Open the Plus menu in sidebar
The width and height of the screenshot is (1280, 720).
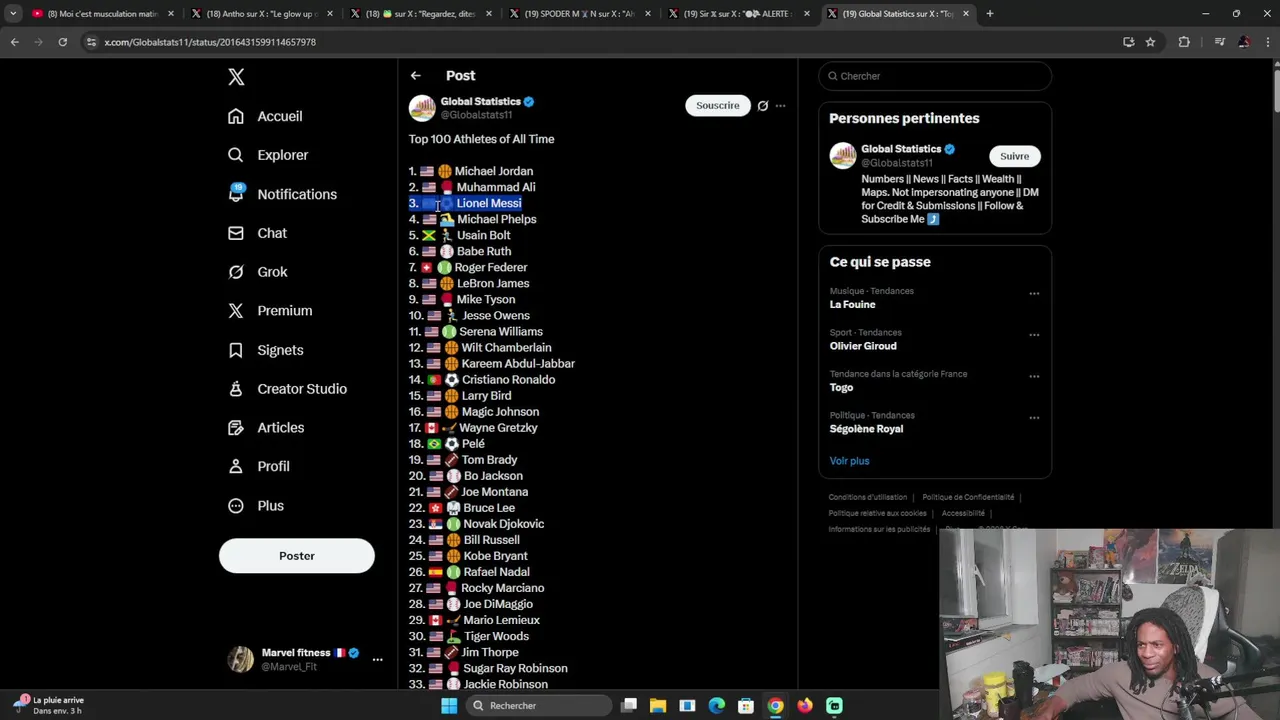pyautogui.click(x=256, y=506)
